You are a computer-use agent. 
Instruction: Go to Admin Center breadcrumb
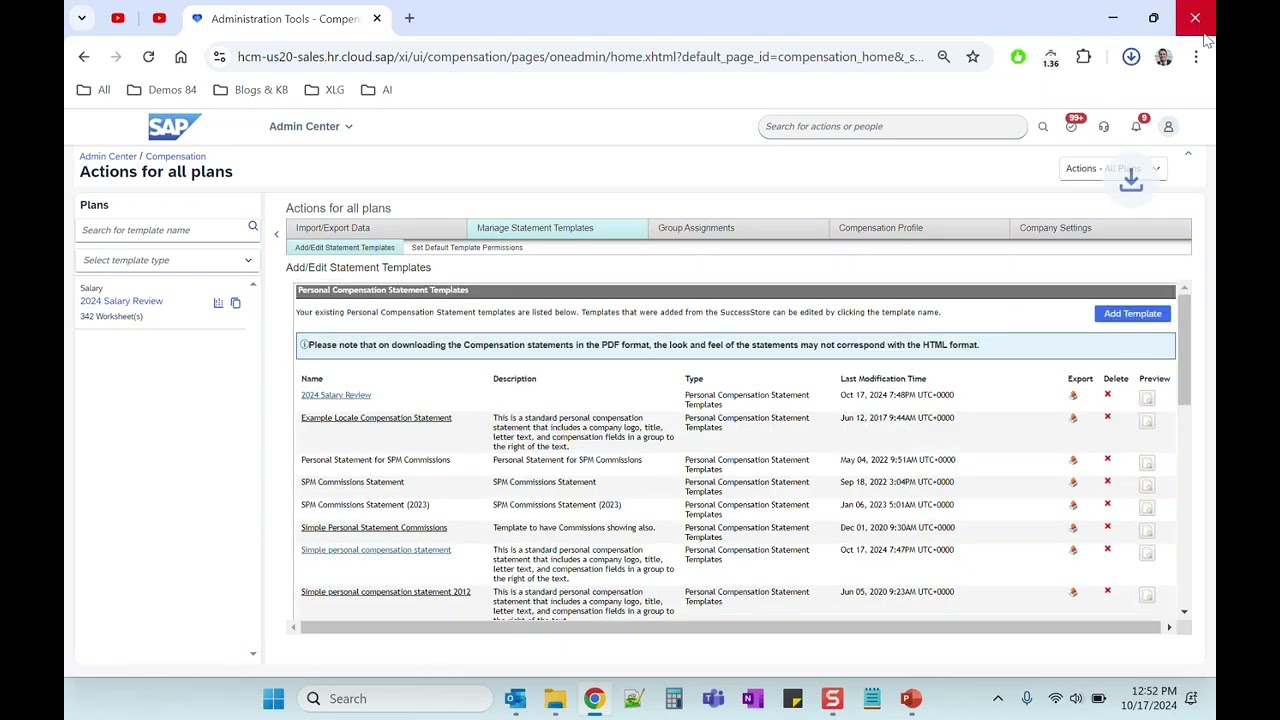(x=108, y=157)
